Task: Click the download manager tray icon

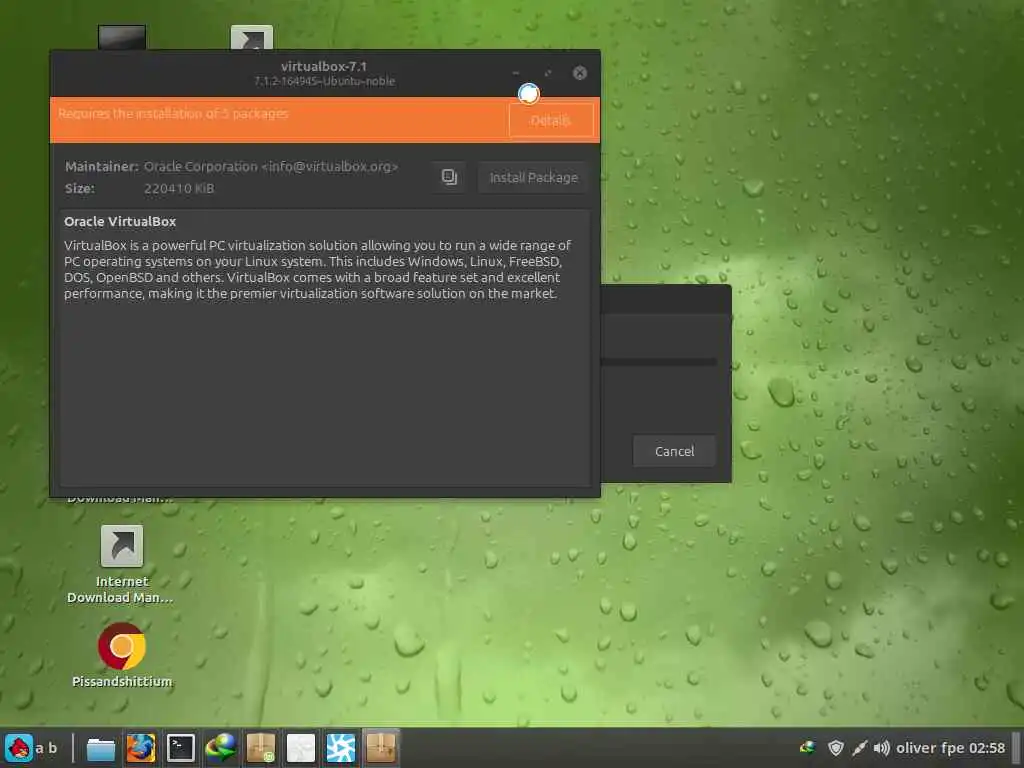Action: (x=808, y=748)
